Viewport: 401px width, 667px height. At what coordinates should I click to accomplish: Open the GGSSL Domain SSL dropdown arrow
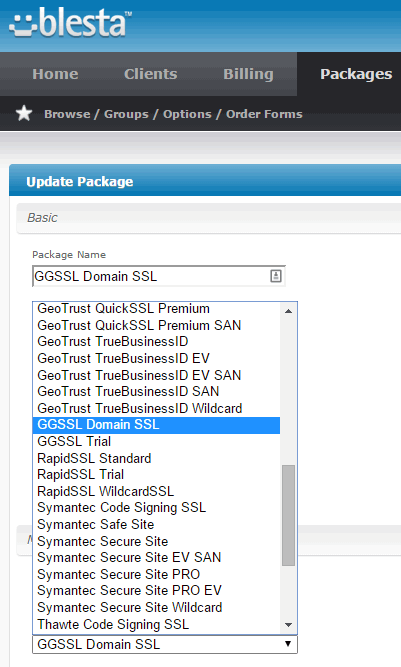click(288, 644)
